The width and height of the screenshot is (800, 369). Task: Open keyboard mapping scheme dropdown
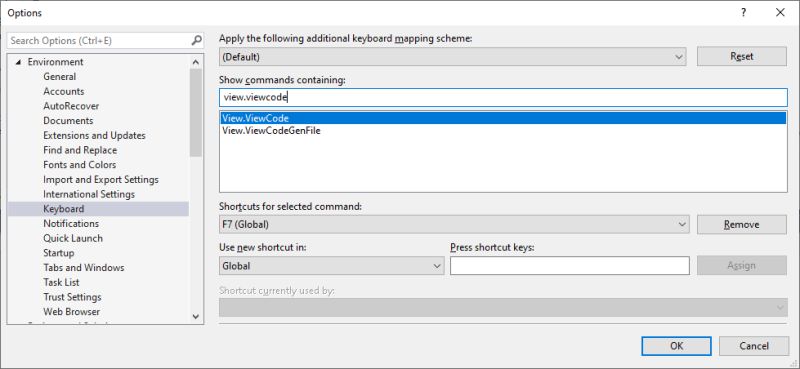(453, 57)
